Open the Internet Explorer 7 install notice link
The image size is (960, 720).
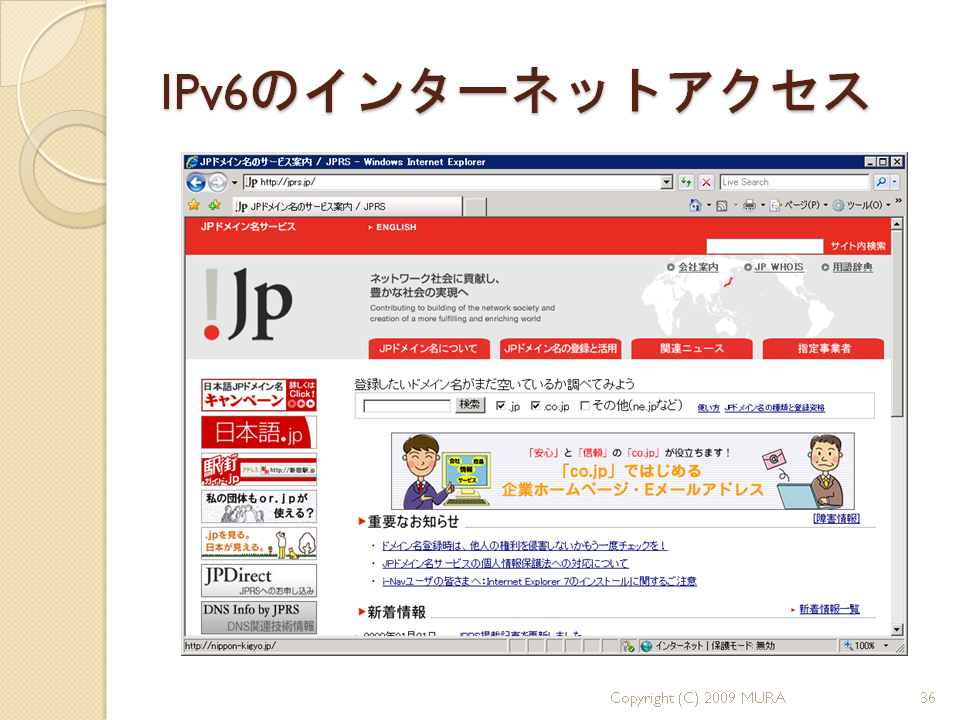pos(539,581)
